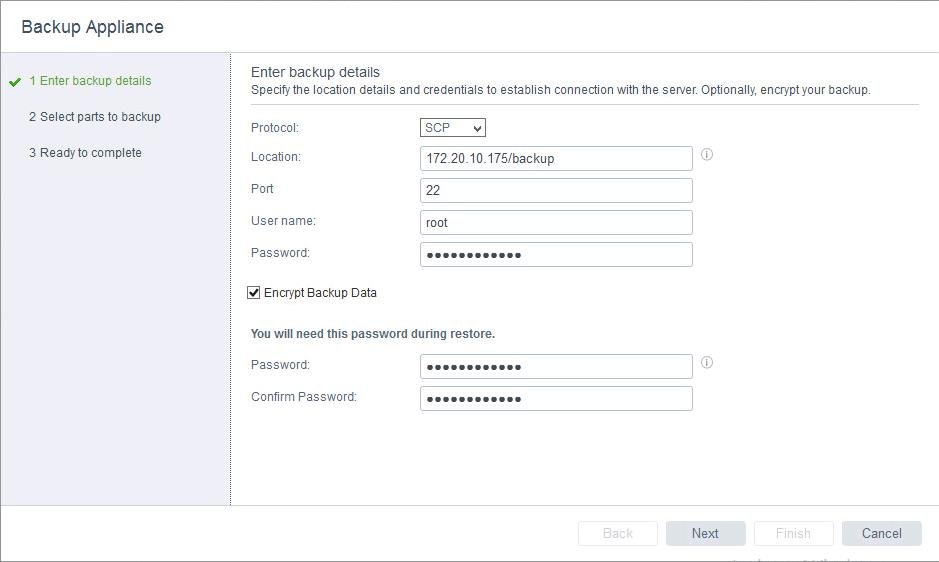Select step 1 Enter backup details
Viewport: 939px width, 562px height.
coord(90,81)
